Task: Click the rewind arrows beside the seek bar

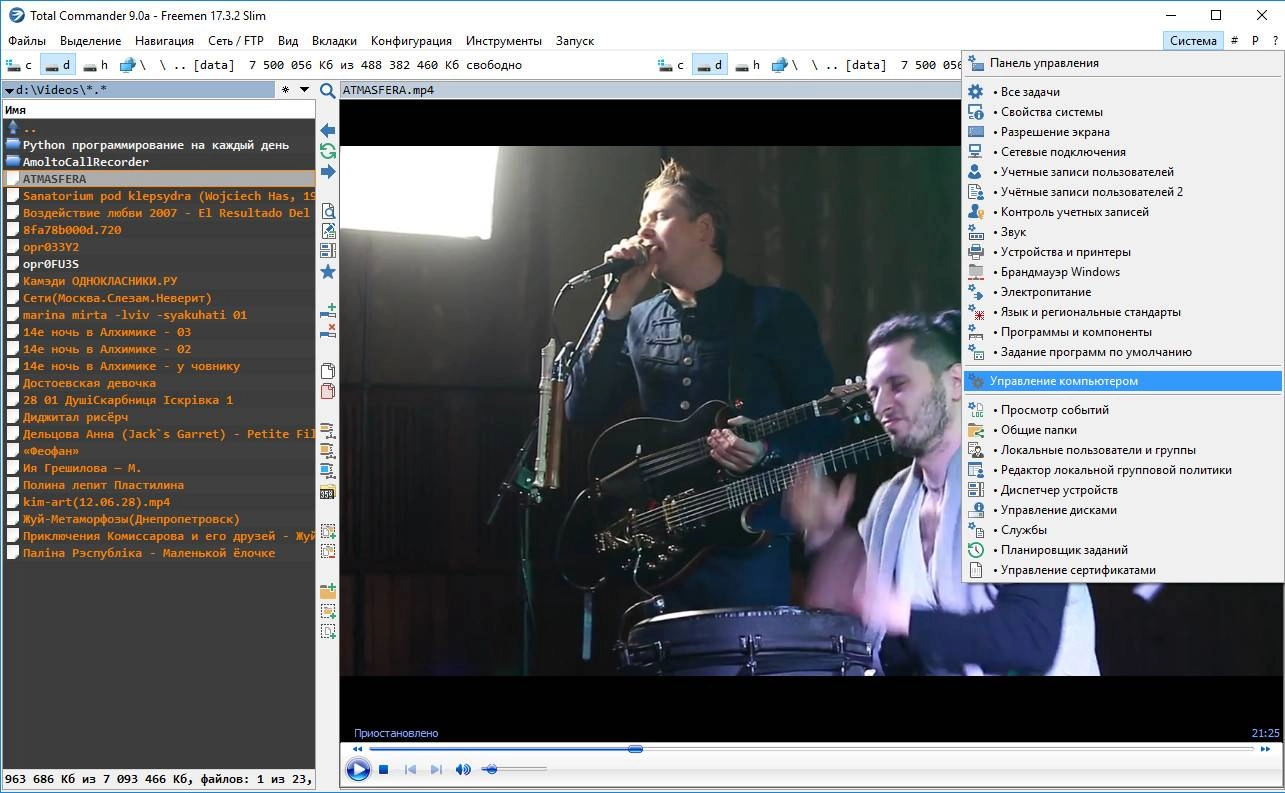Action: click(357, 748)
